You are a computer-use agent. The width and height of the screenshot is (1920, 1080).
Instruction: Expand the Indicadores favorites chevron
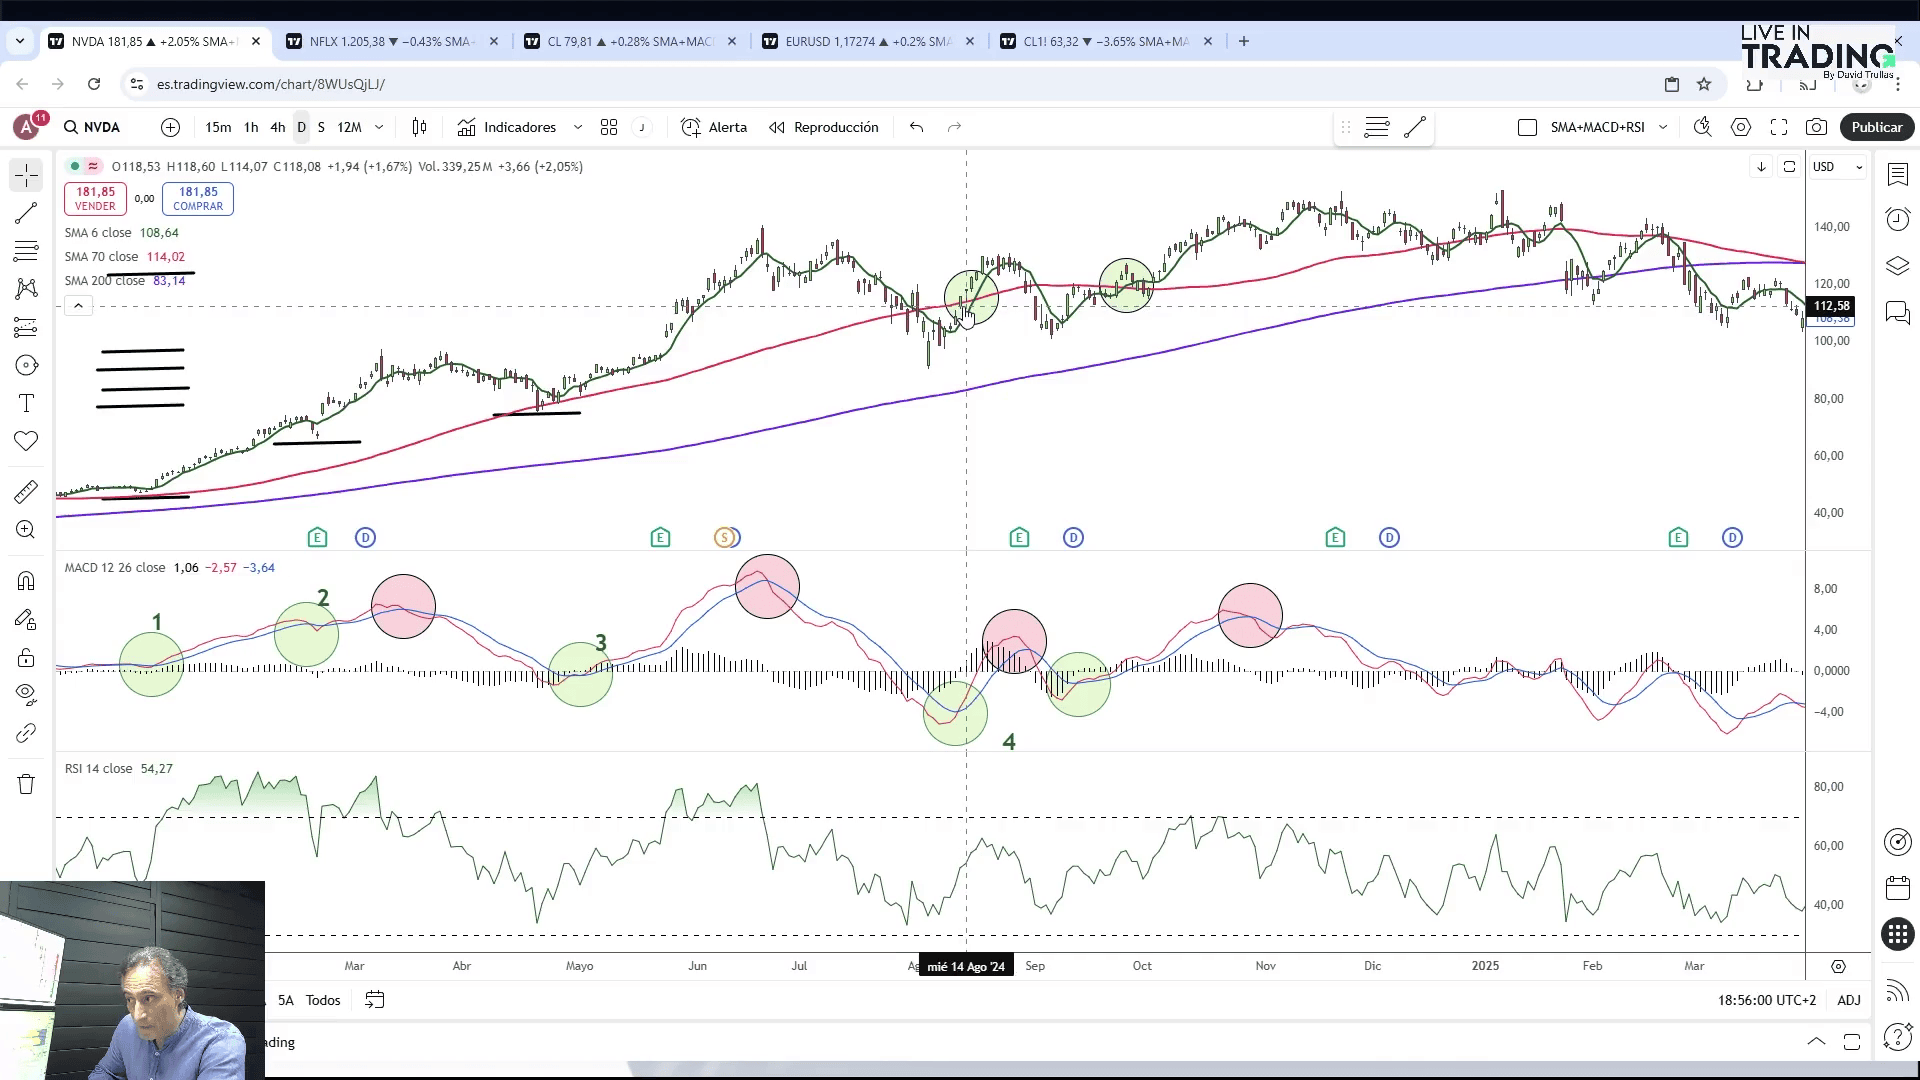click(577, 127)
